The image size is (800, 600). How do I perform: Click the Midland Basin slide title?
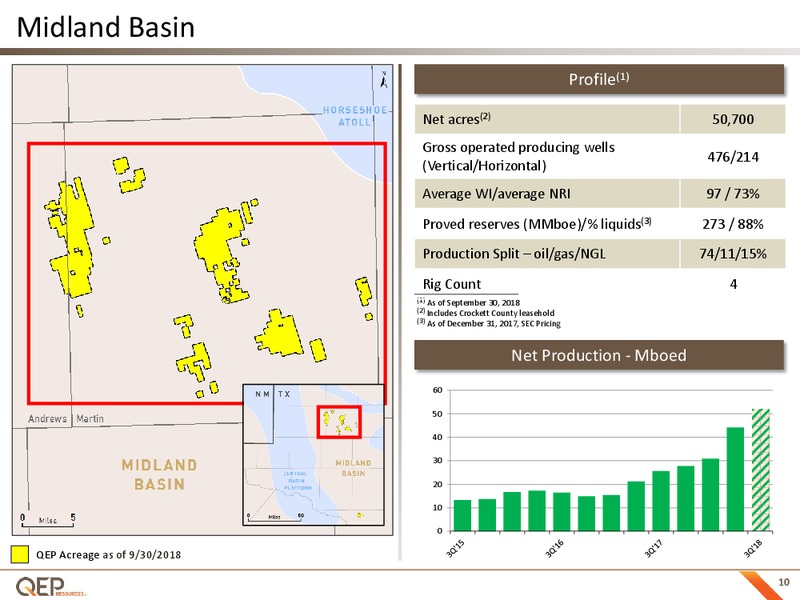pos(106,27)
